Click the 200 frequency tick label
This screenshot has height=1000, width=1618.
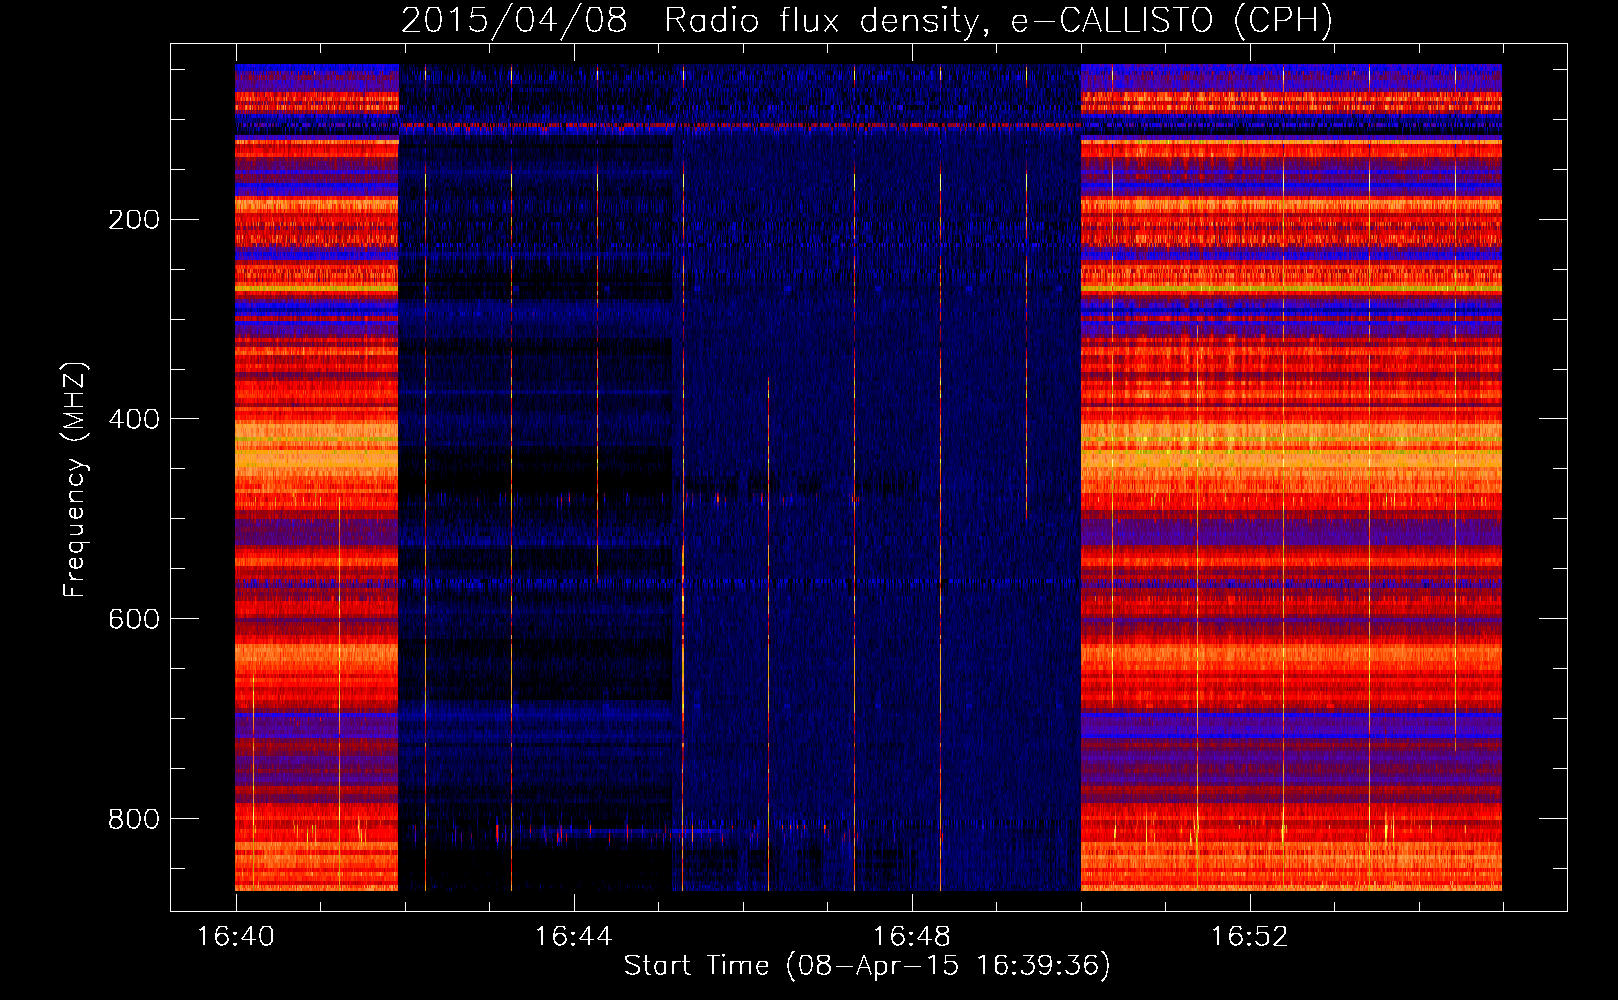pyautogui.click(x=134, y=220)
